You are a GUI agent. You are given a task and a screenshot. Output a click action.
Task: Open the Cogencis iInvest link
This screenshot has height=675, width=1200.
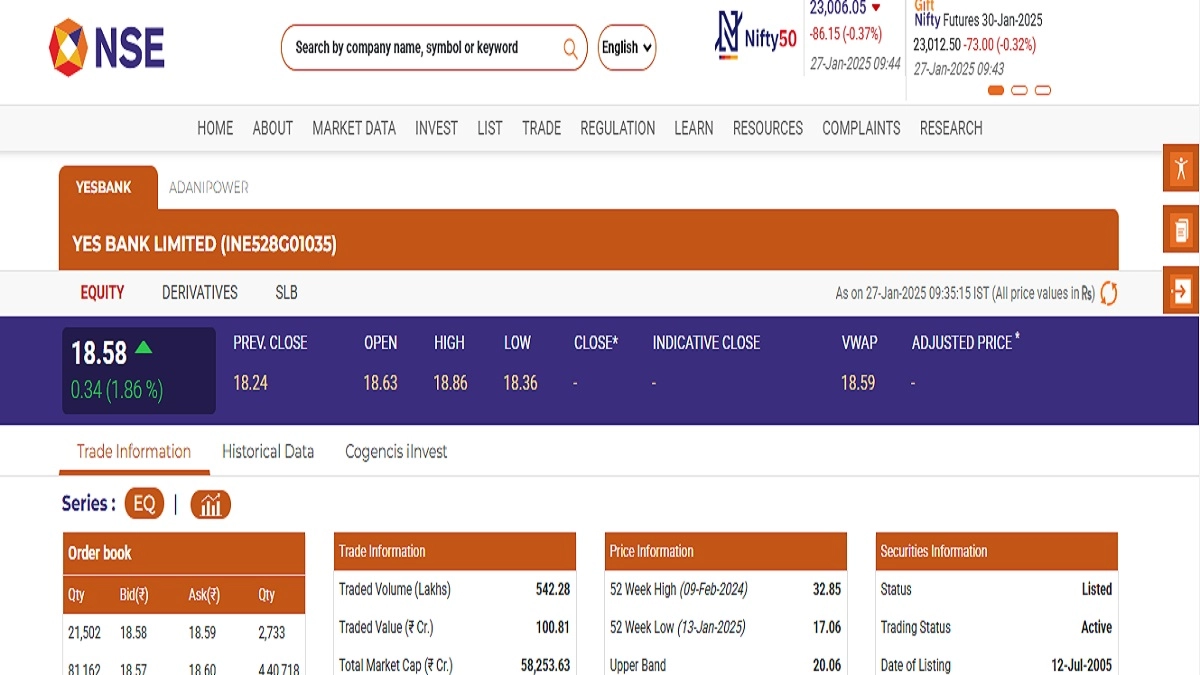[x=396, y=452]
